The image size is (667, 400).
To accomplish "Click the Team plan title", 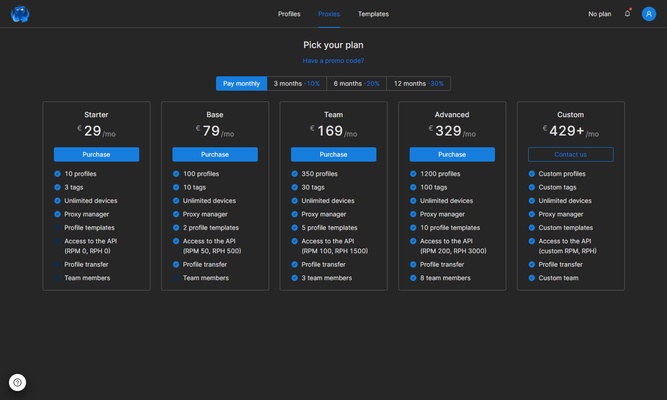I will coord(334,114).
